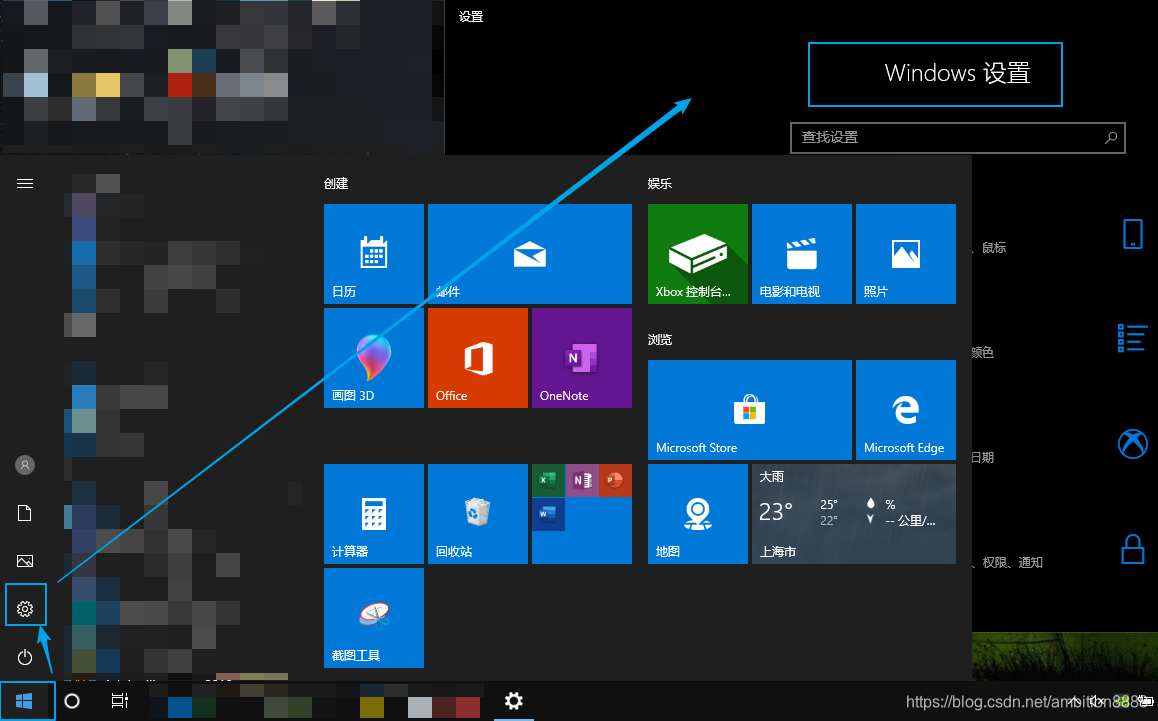
Task: Open the 电影和电视 tile
Action: click(x=801, y=254)
